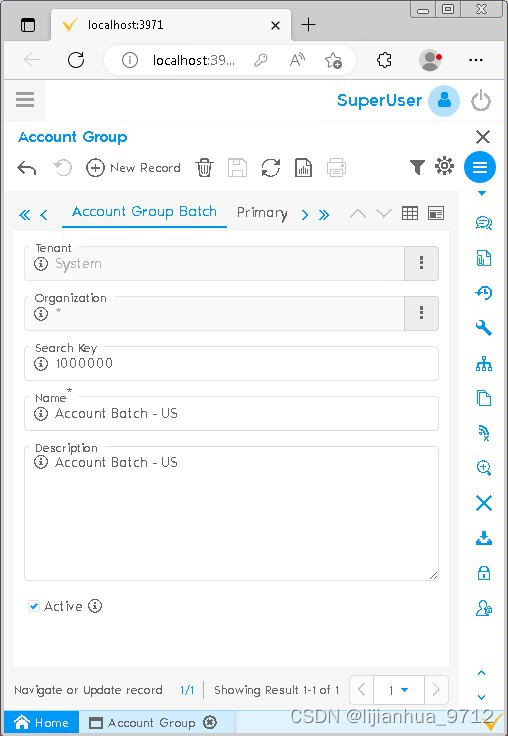Screen dimensions: 508x736
Task: Open the report icon in the toolbar
Action: [303, 168]
